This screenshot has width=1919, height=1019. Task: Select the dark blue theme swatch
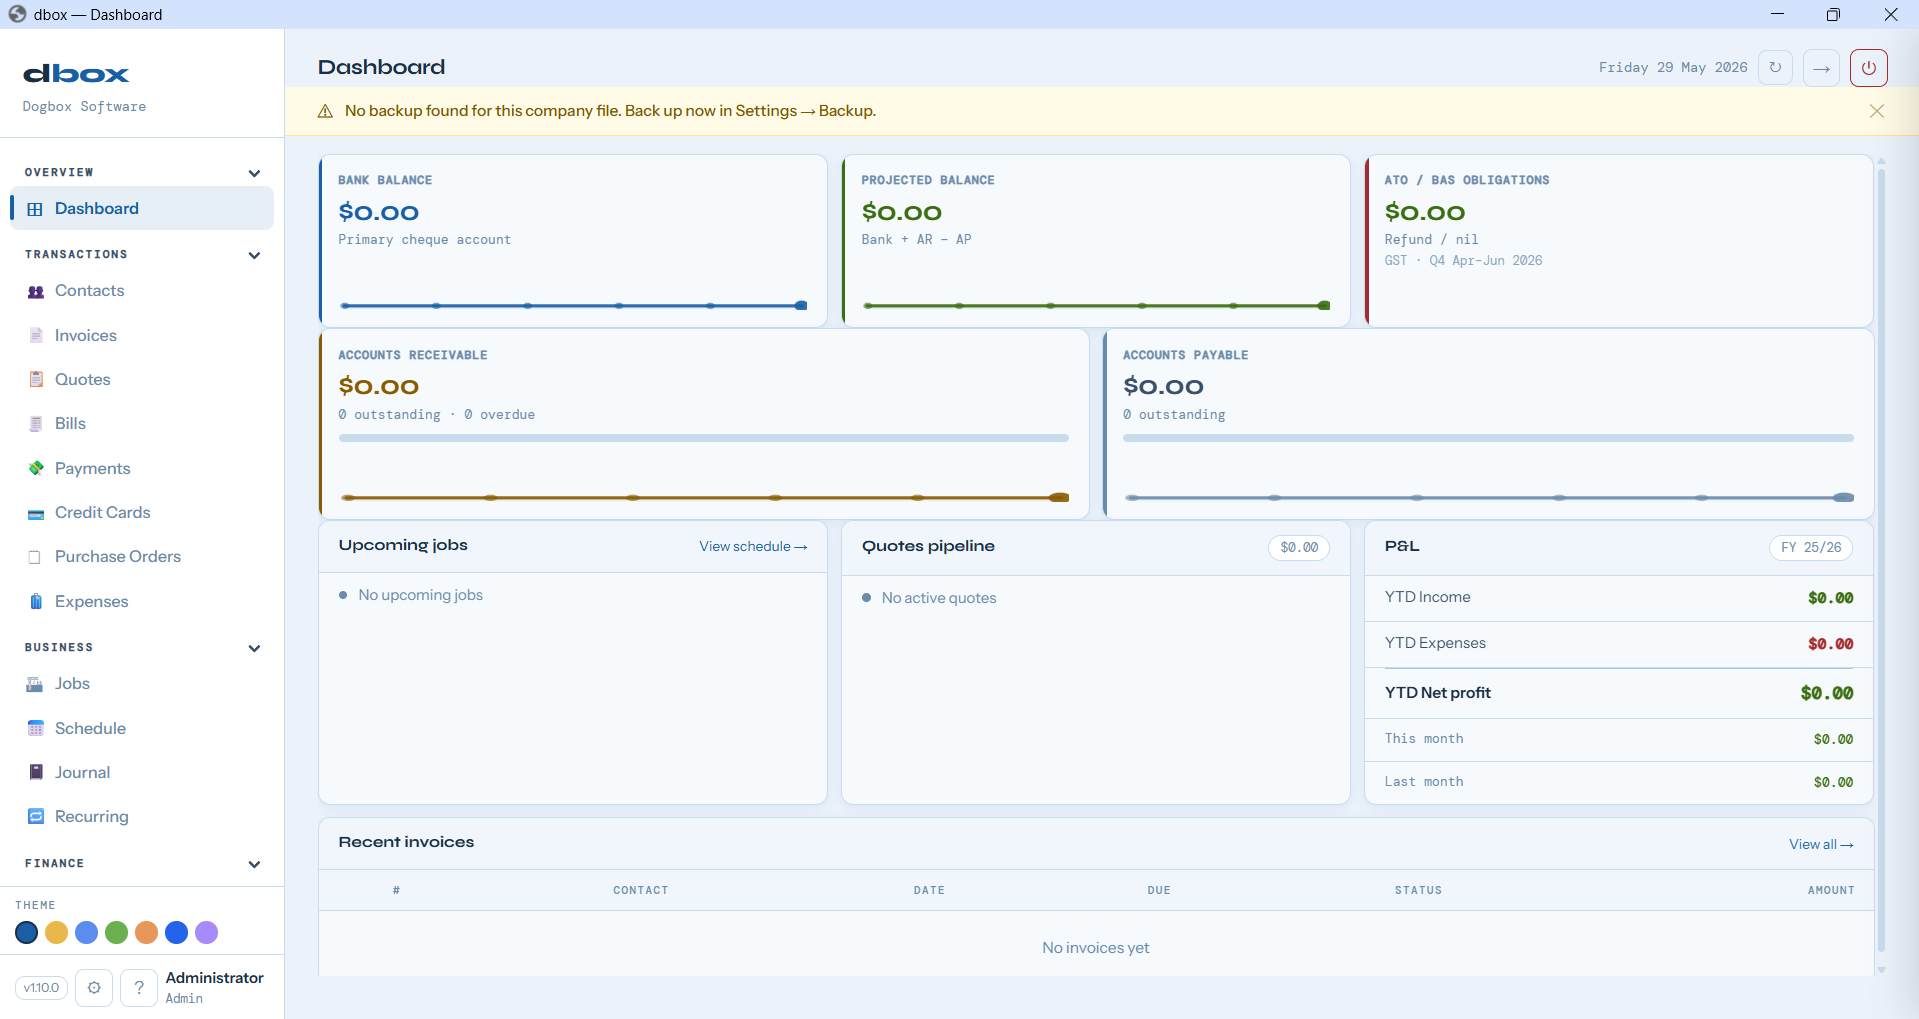tap(27, 933)
